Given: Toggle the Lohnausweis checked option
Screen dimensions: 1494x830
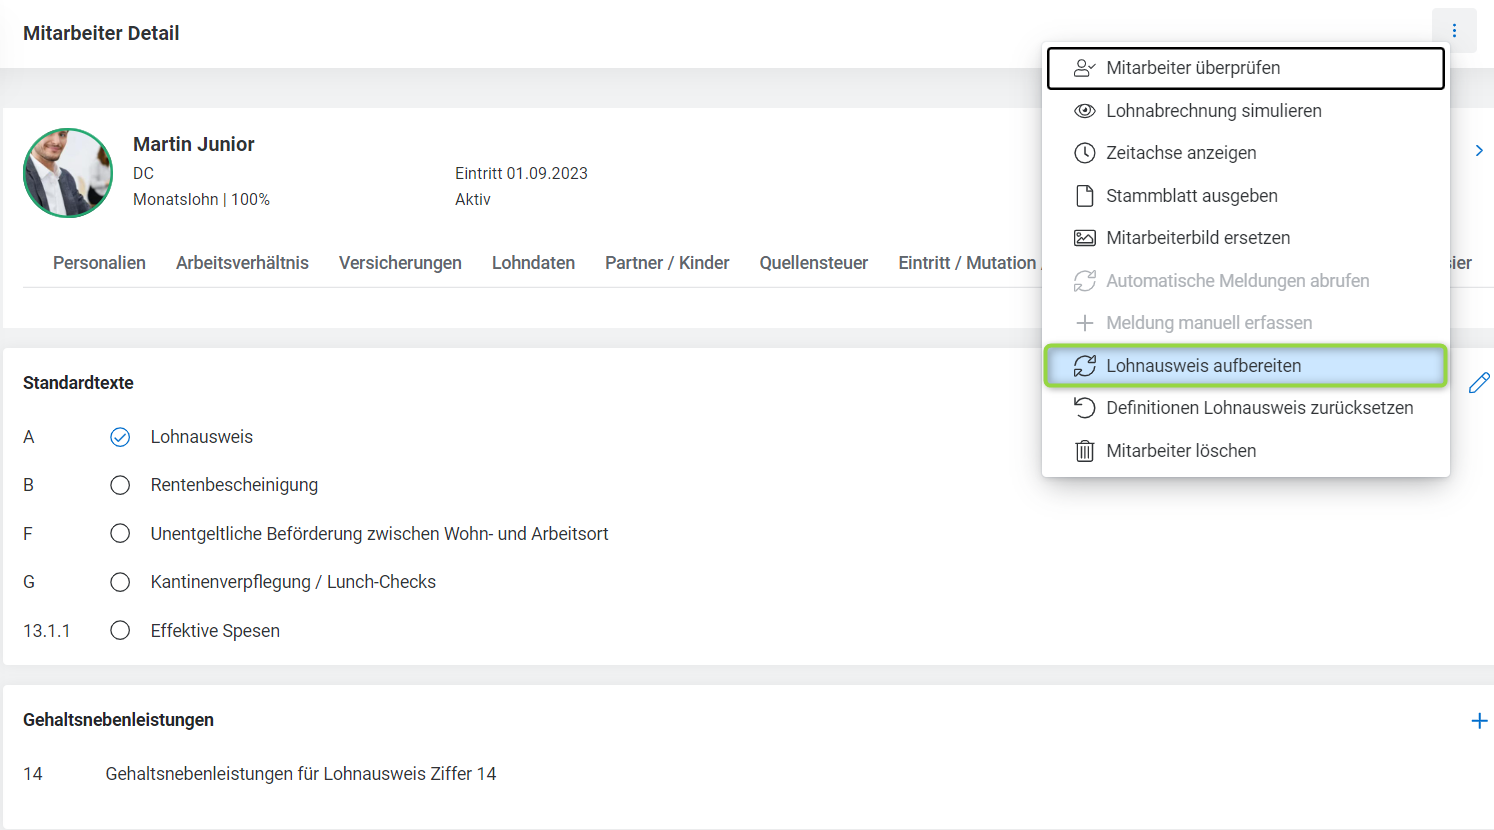Looking at the screenshot, I should (120, 437).
